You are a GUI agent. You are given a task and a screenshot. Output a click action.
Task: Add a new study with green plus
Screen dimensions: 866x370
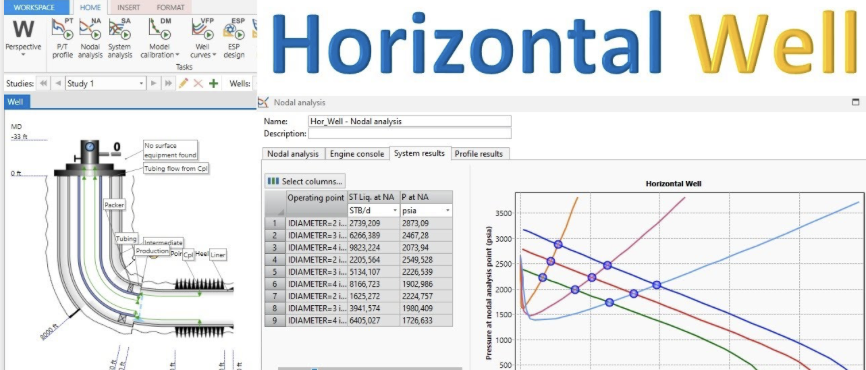pyautogui.click(x=213, y=84)
